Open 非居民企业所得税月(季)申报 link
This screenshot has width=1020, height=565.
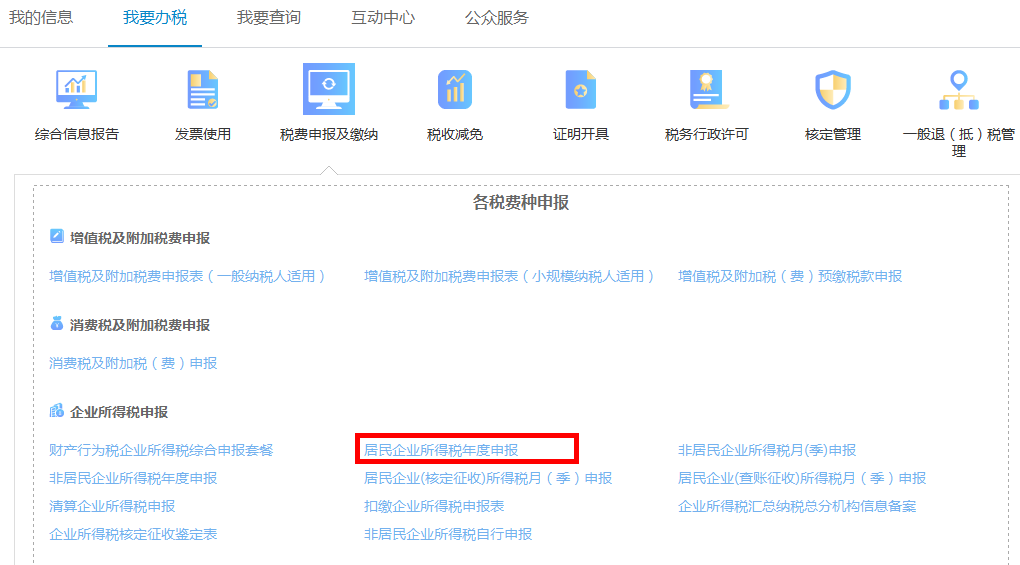tap(767, 450)
